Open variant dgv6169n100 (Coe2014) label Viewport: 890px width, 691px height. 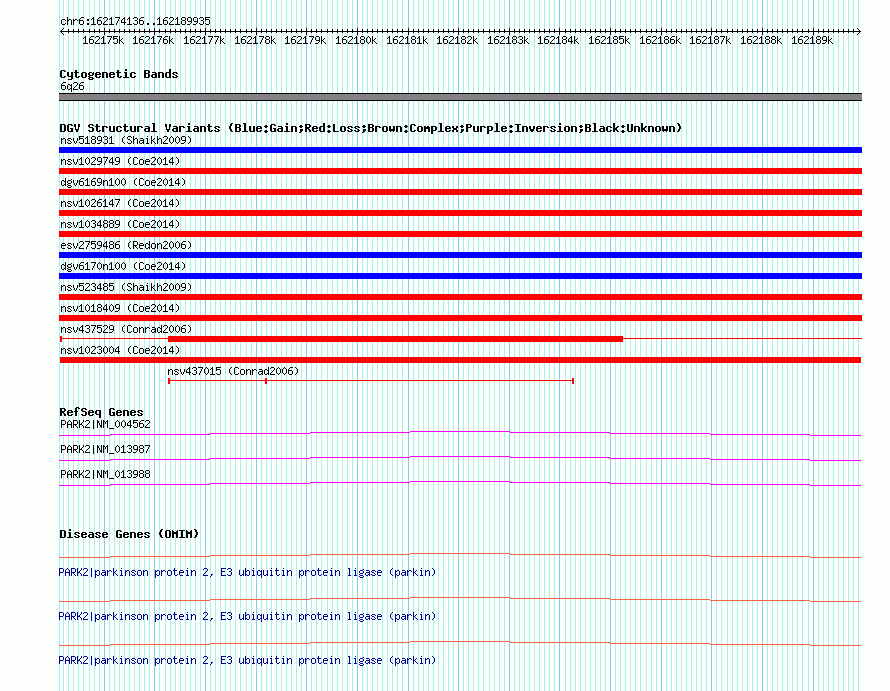[x=123, y=182]
